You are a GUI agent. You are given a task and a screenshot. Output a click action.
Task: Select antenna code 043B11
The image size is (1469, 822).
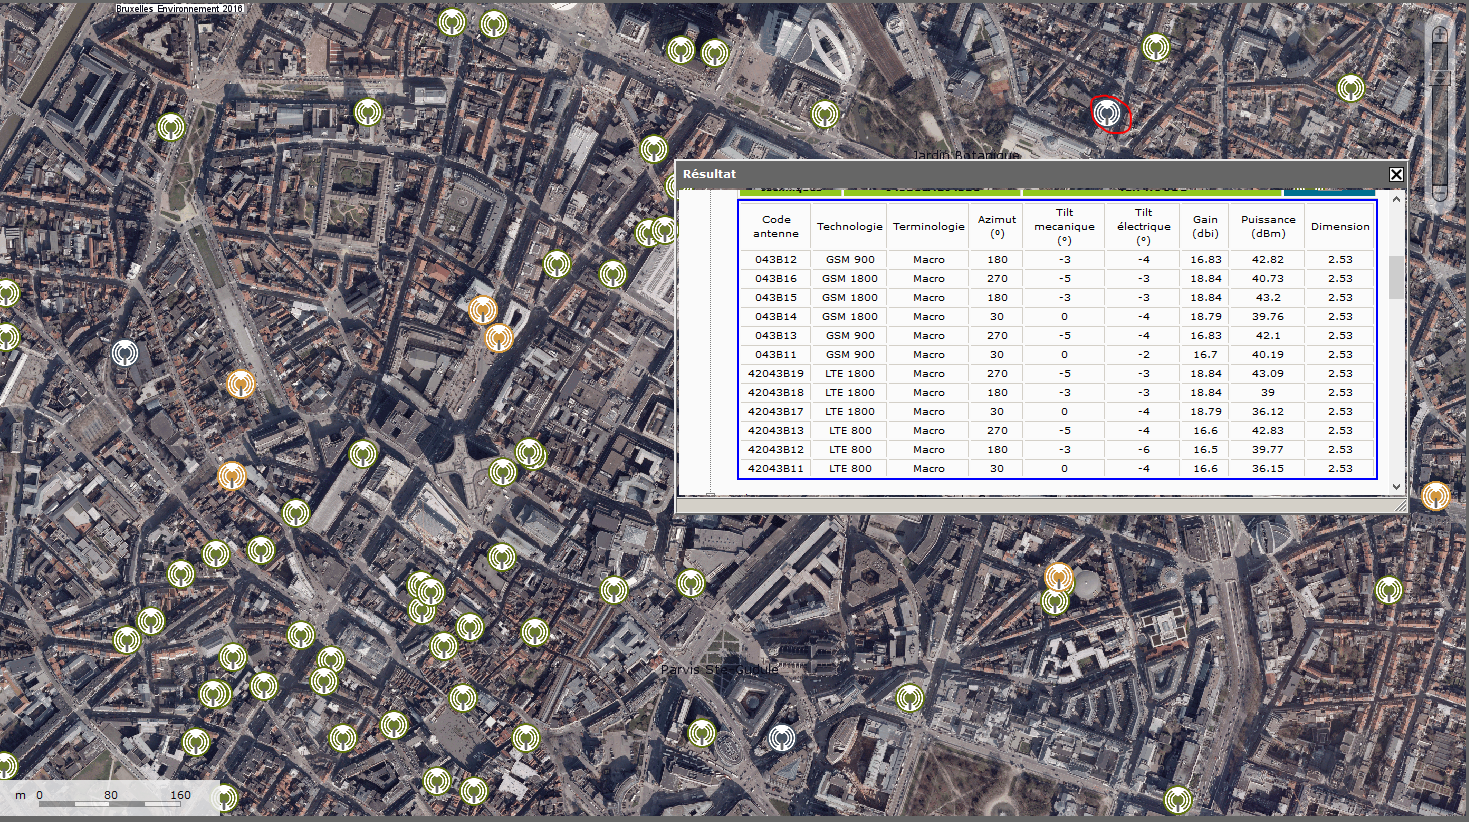pyautogui.click(x=776, y=355)
